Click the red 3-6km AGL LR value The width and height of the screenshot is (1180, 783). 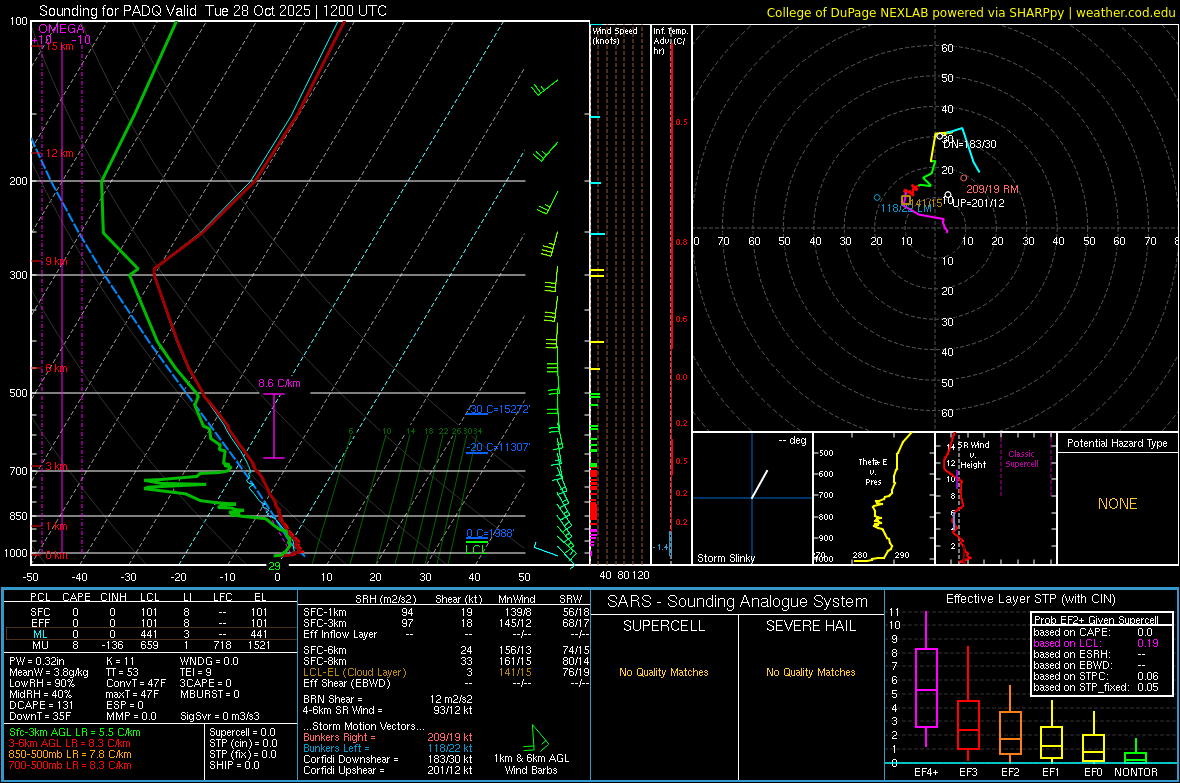point(70,743)
